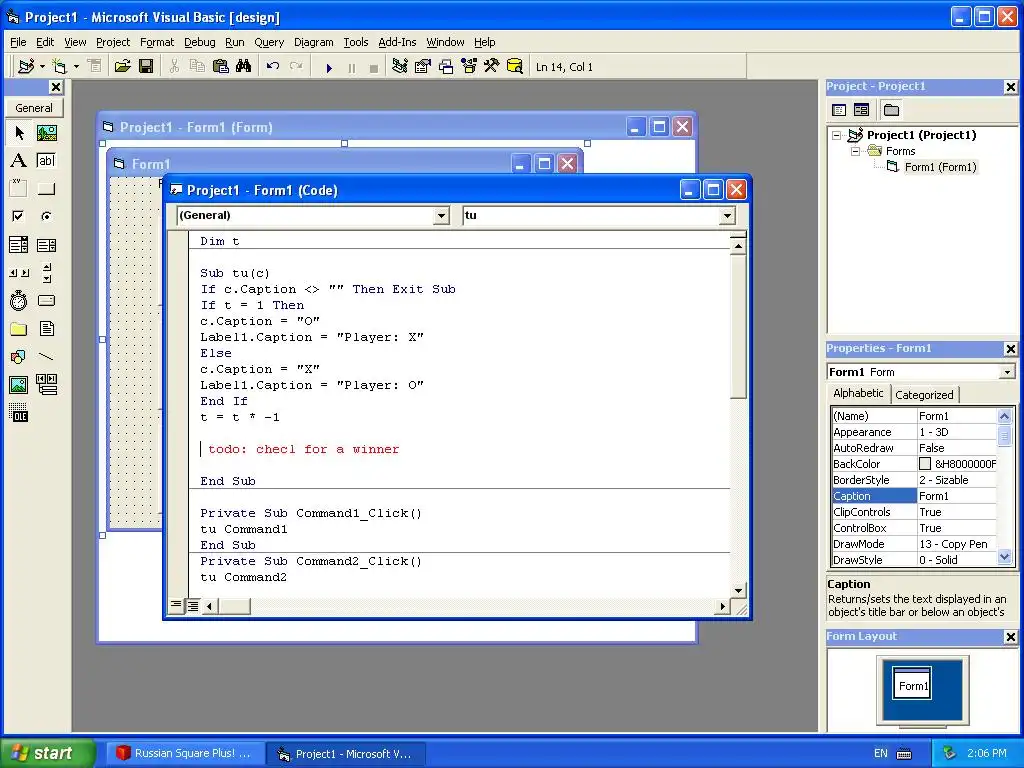This screenshot has width=1024, height=768.
Task: Click the BackColor color swatch
Action: 925,464
